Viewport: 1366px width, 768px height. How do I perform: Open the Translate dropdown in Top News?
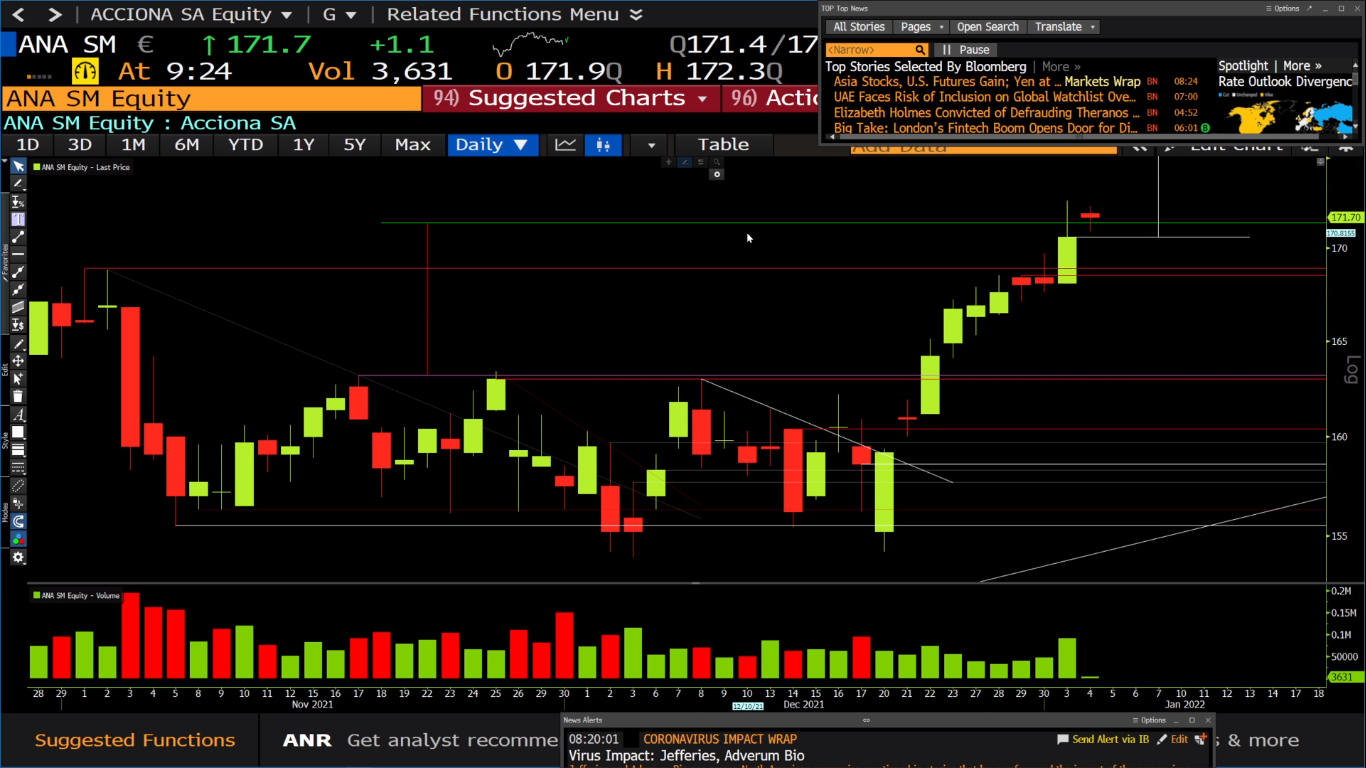[x=1065, y=27]
